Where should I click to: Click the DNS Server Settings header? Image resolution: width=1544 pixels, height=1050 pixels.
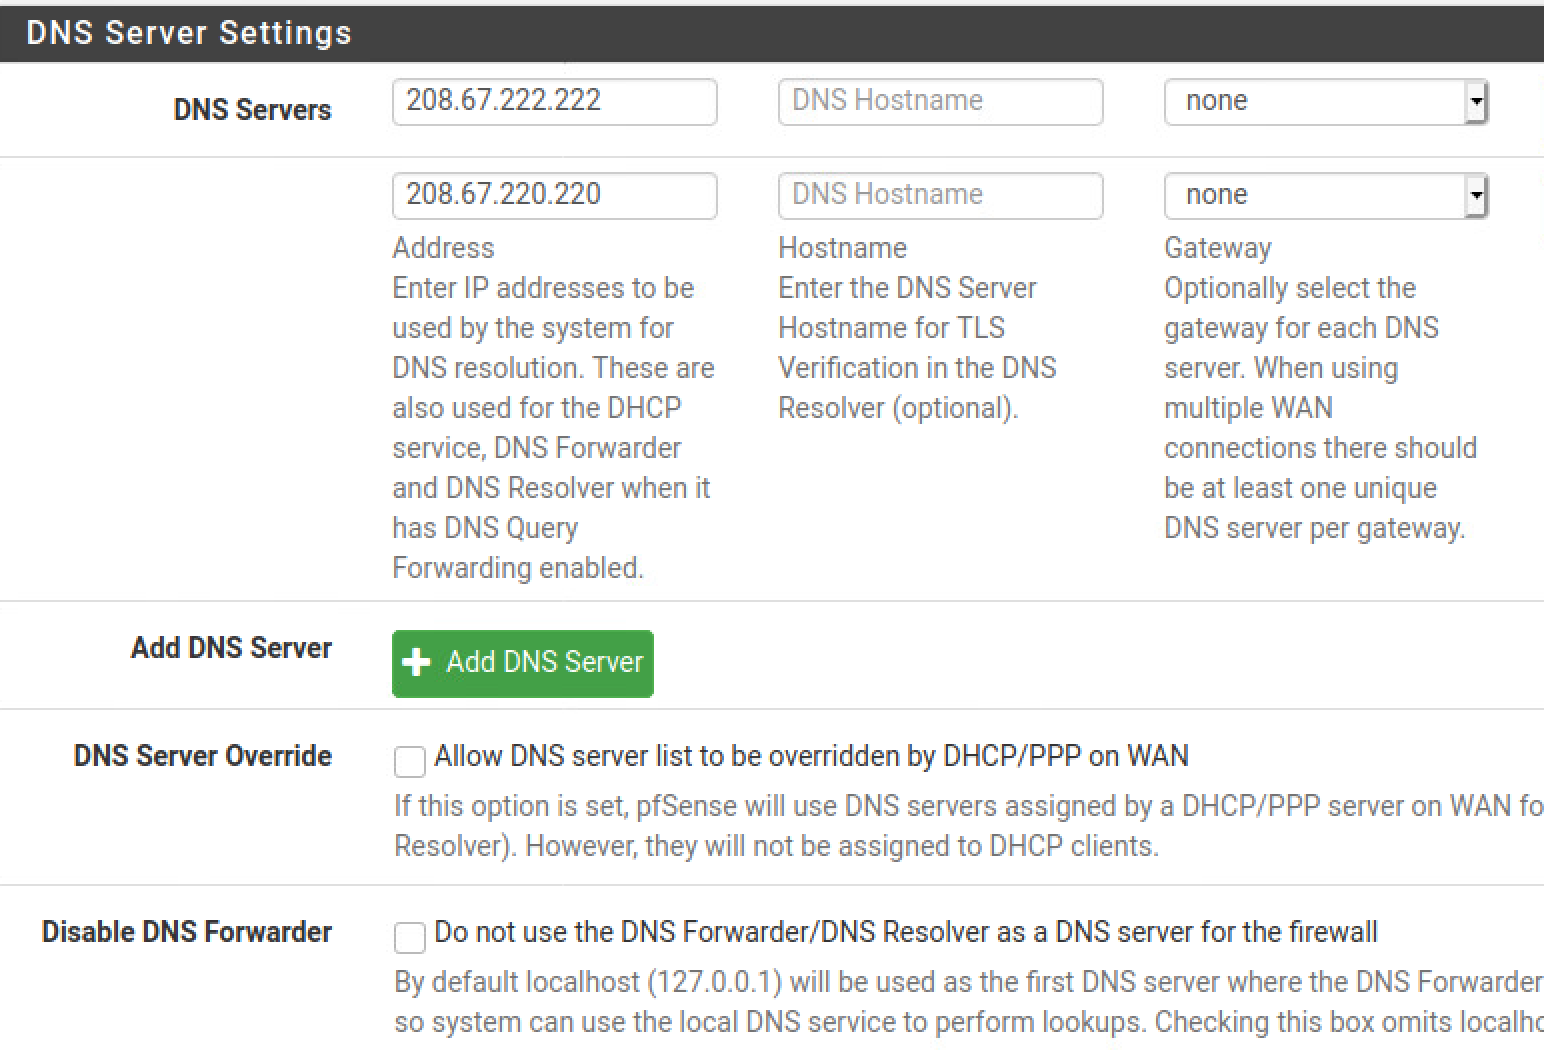tap(189, 33)
